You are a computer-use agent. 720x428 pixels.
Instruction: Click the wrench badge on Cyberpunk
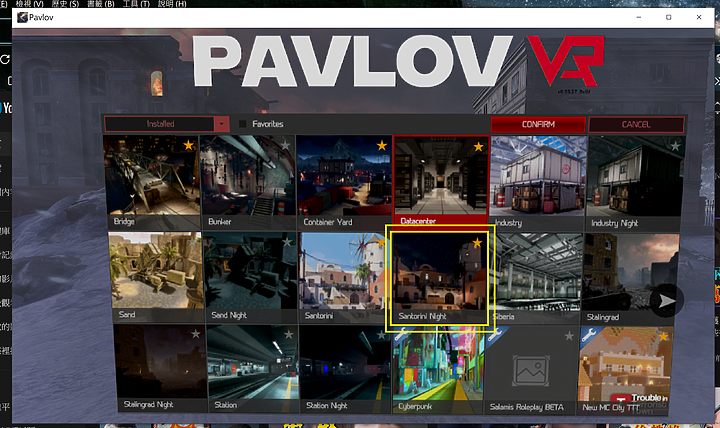click(401, 334)
